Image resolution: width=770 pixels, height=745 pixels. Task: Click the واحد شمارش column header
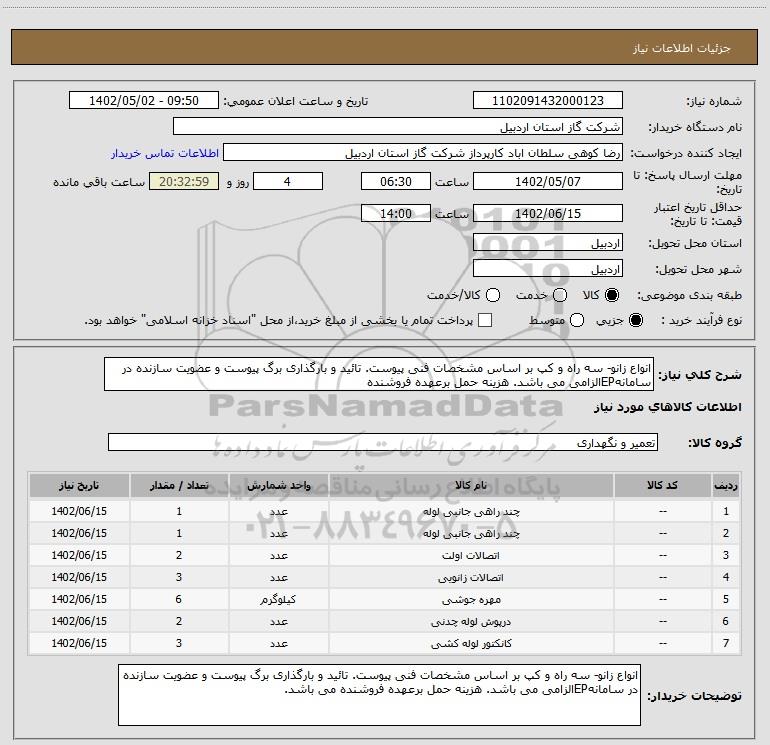coord(278,485)
